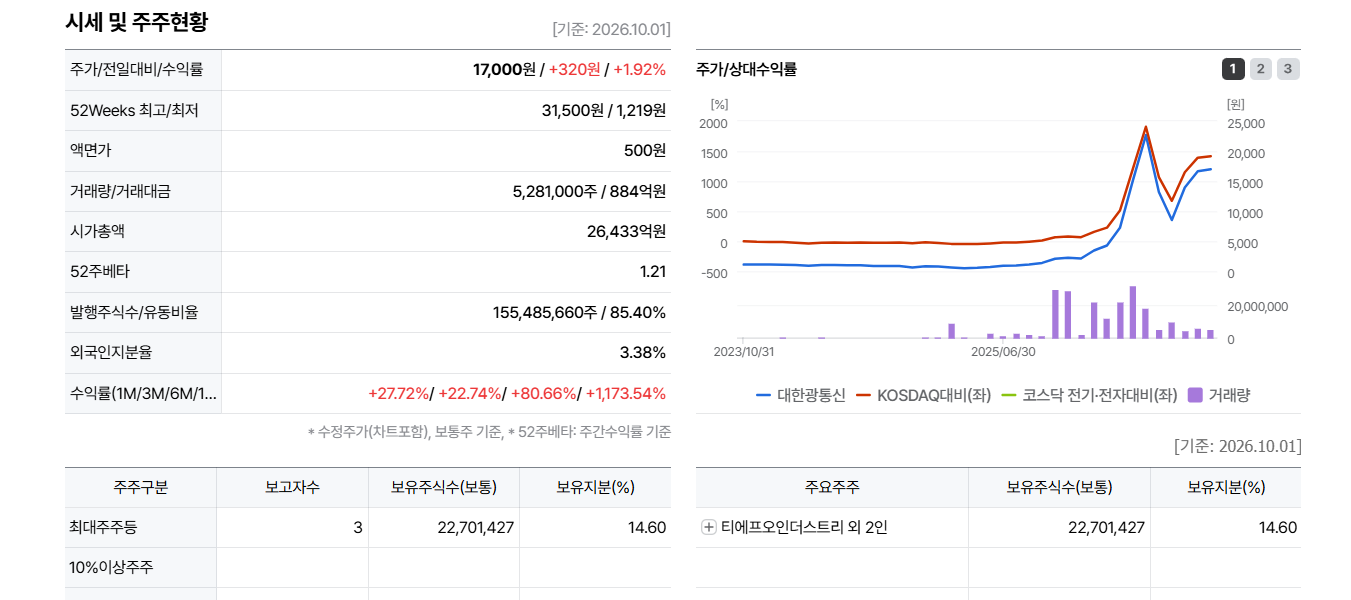Select the 52Weeks 최고/최저 label
Image resolution: width=1351 pixels, height=600 pixels.
[134, 110]
